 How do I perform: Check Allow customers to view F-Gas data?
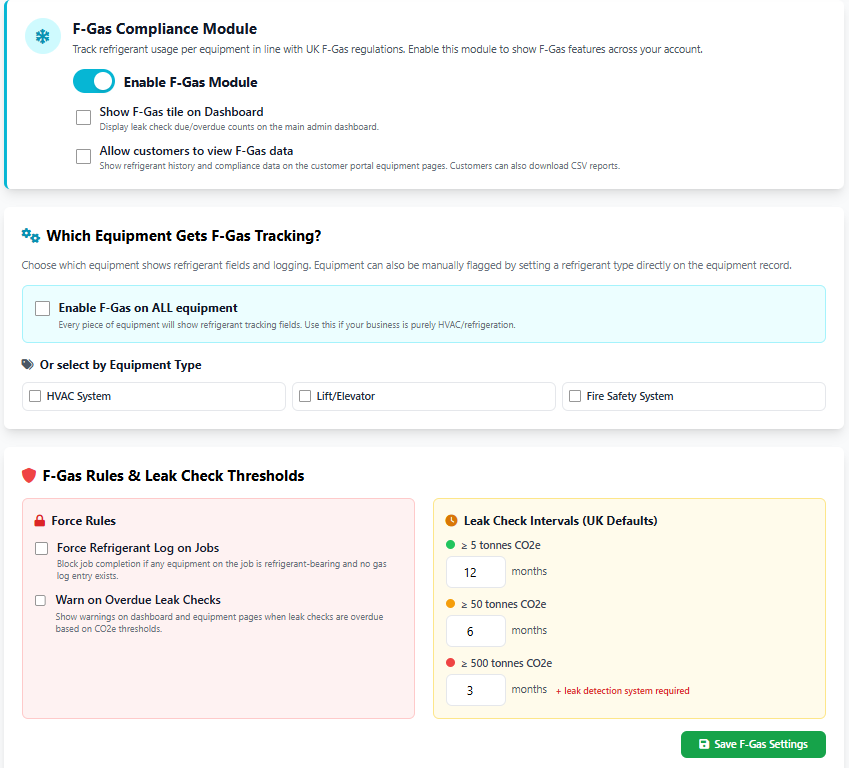[83, 157]
